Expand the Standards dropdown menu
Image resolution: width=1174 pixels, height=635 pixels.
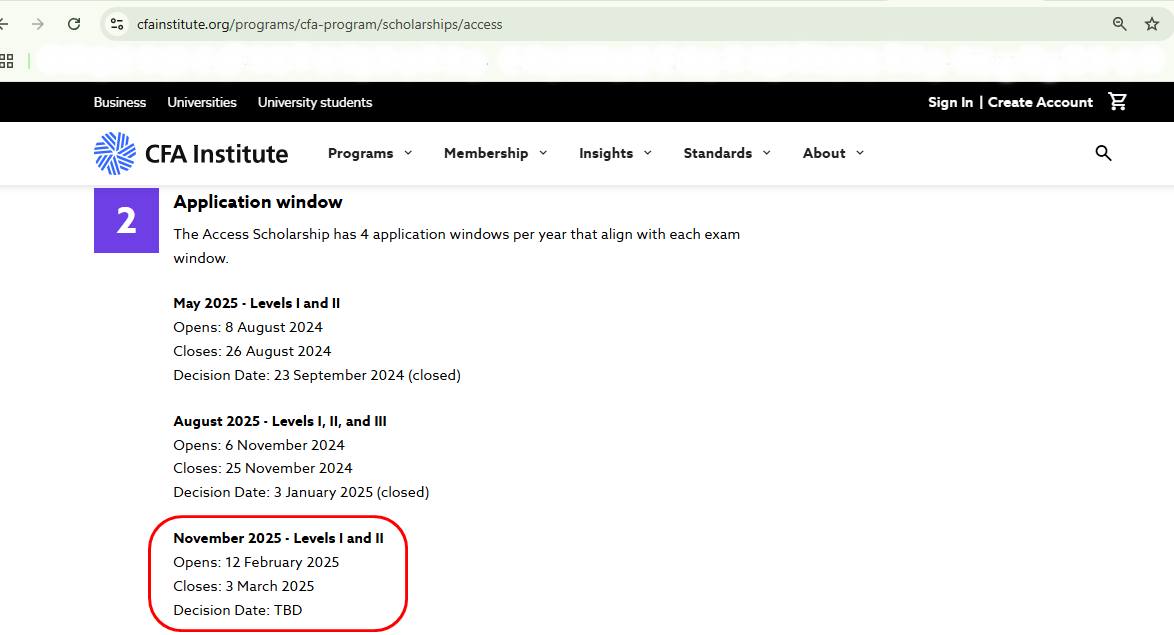pyautogui.click(x=726, y=154)
